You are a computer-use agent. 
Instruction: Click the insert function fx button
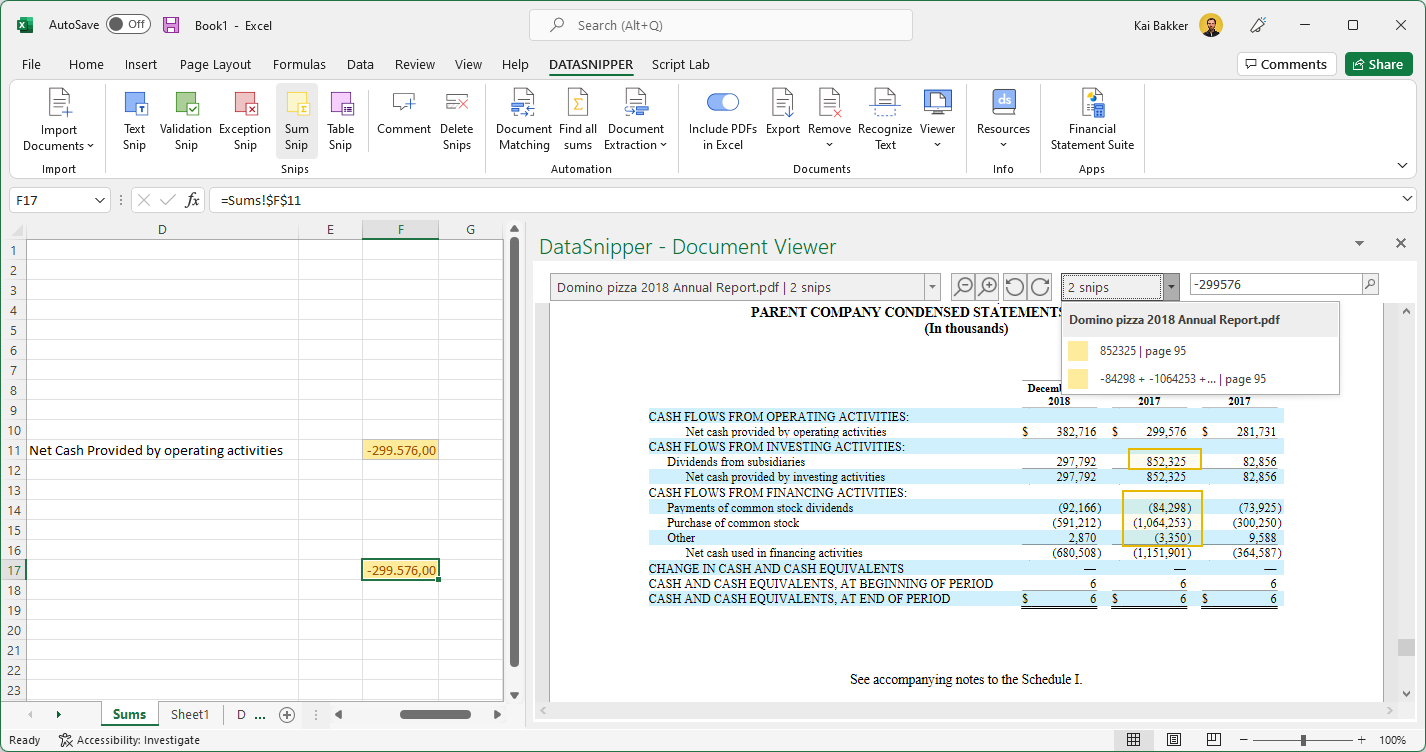point(193,200)
